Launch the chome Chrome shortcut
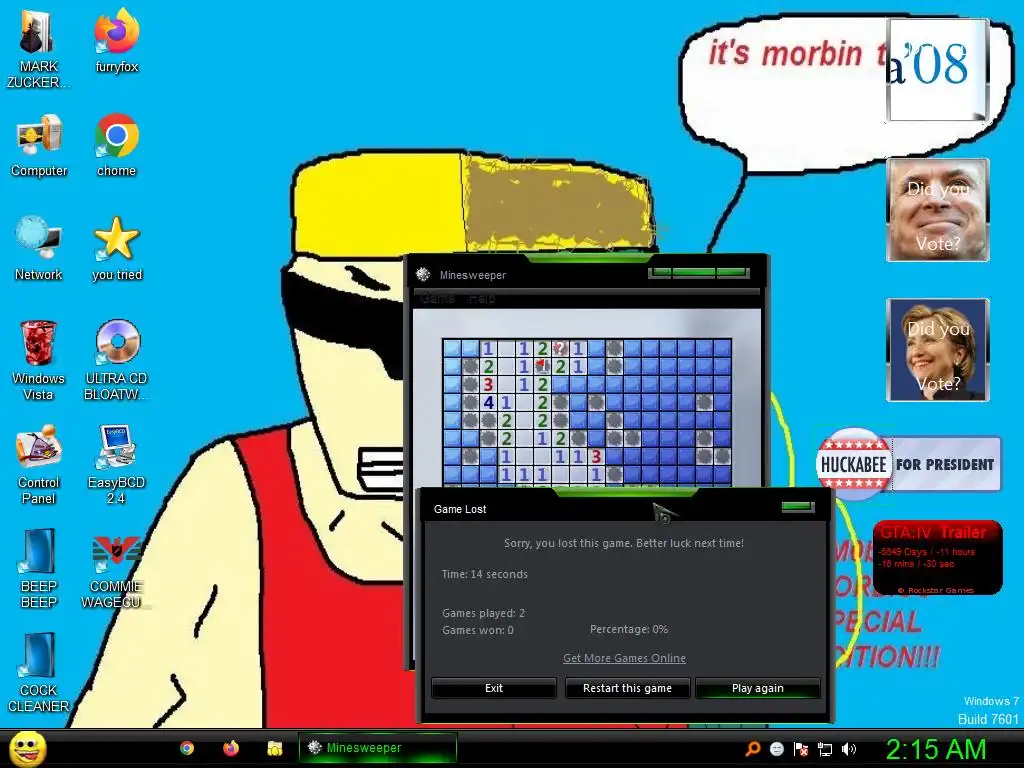The width and height of the screenshot is (1024, 768). (116, 146)
